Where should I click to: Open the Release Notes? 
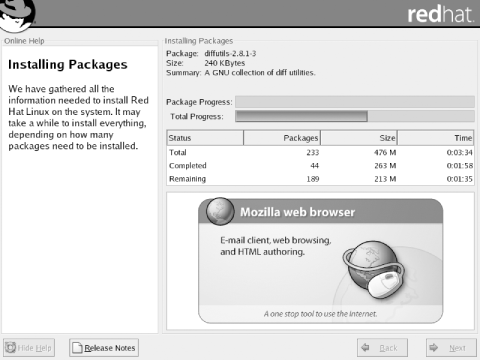coord(104,348)
